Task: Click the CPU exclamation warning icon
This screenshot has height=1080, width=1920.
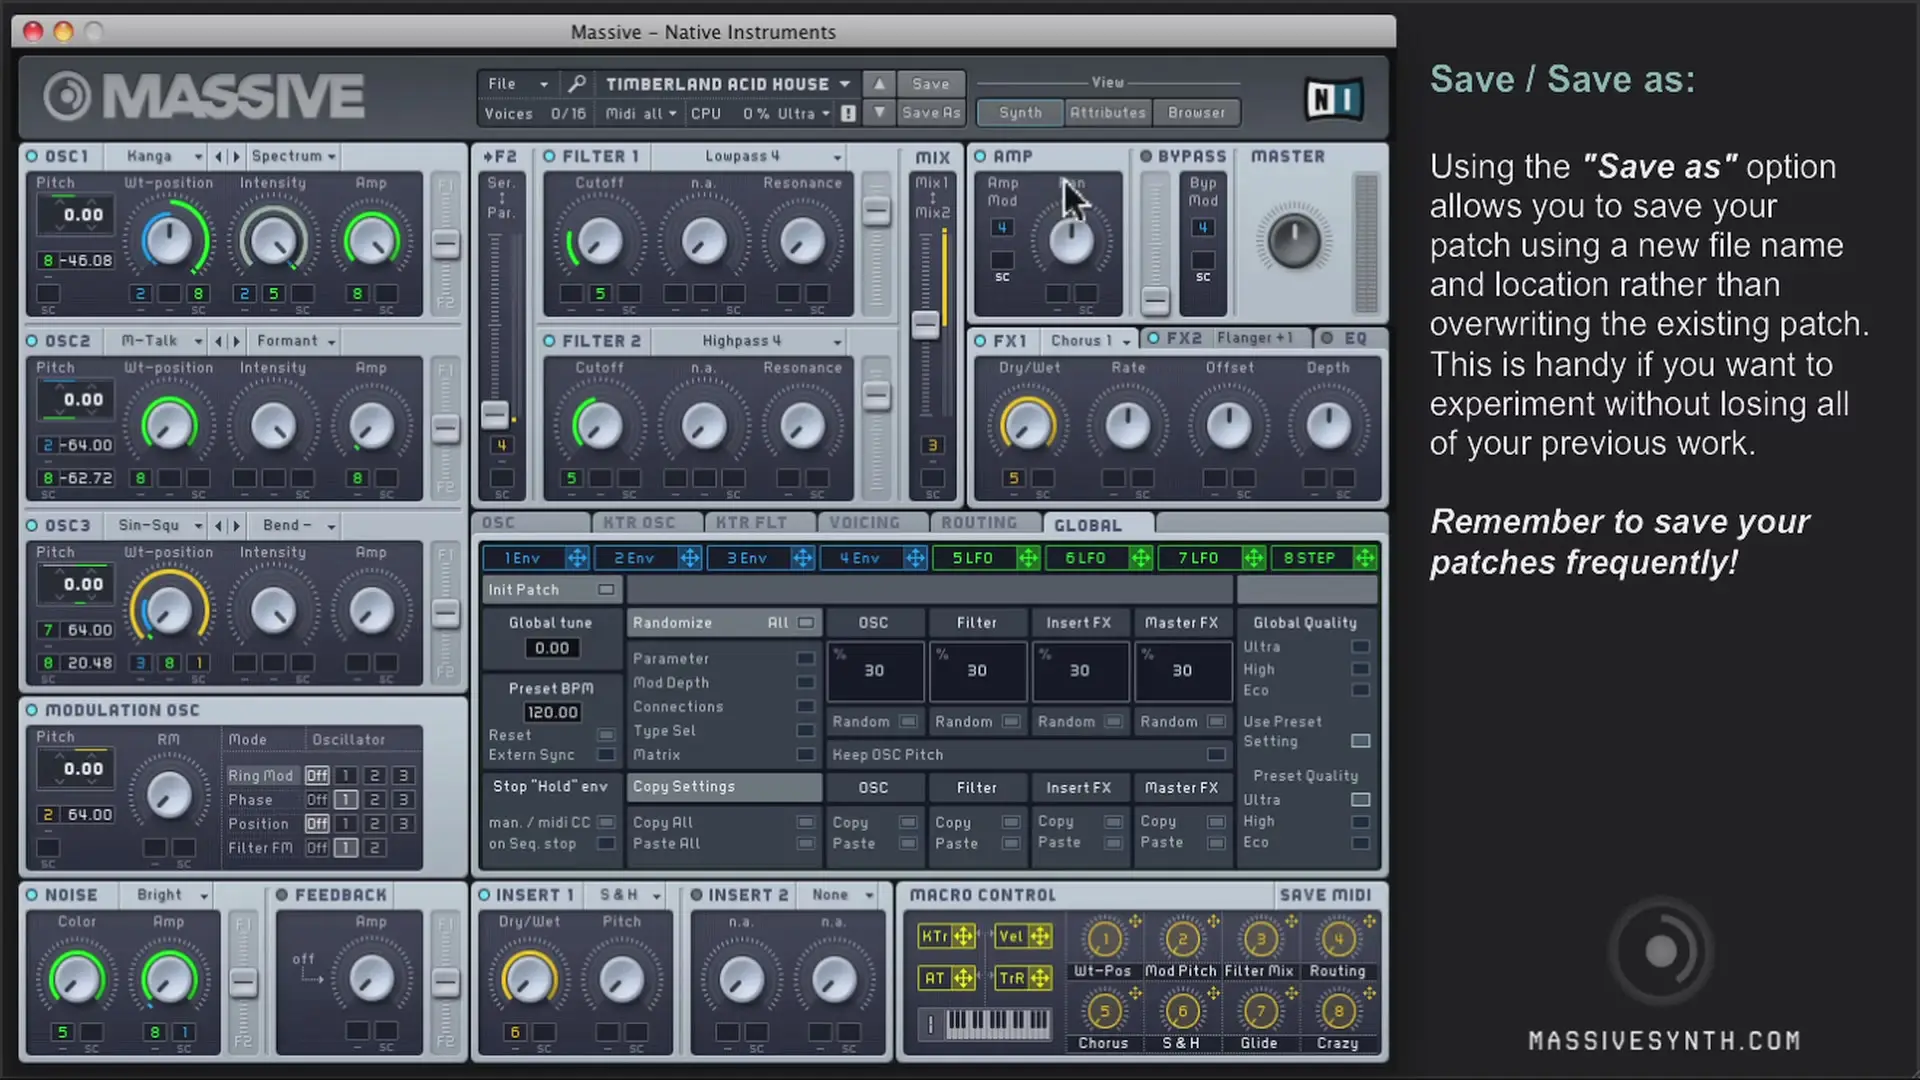Action: [848, 114]
